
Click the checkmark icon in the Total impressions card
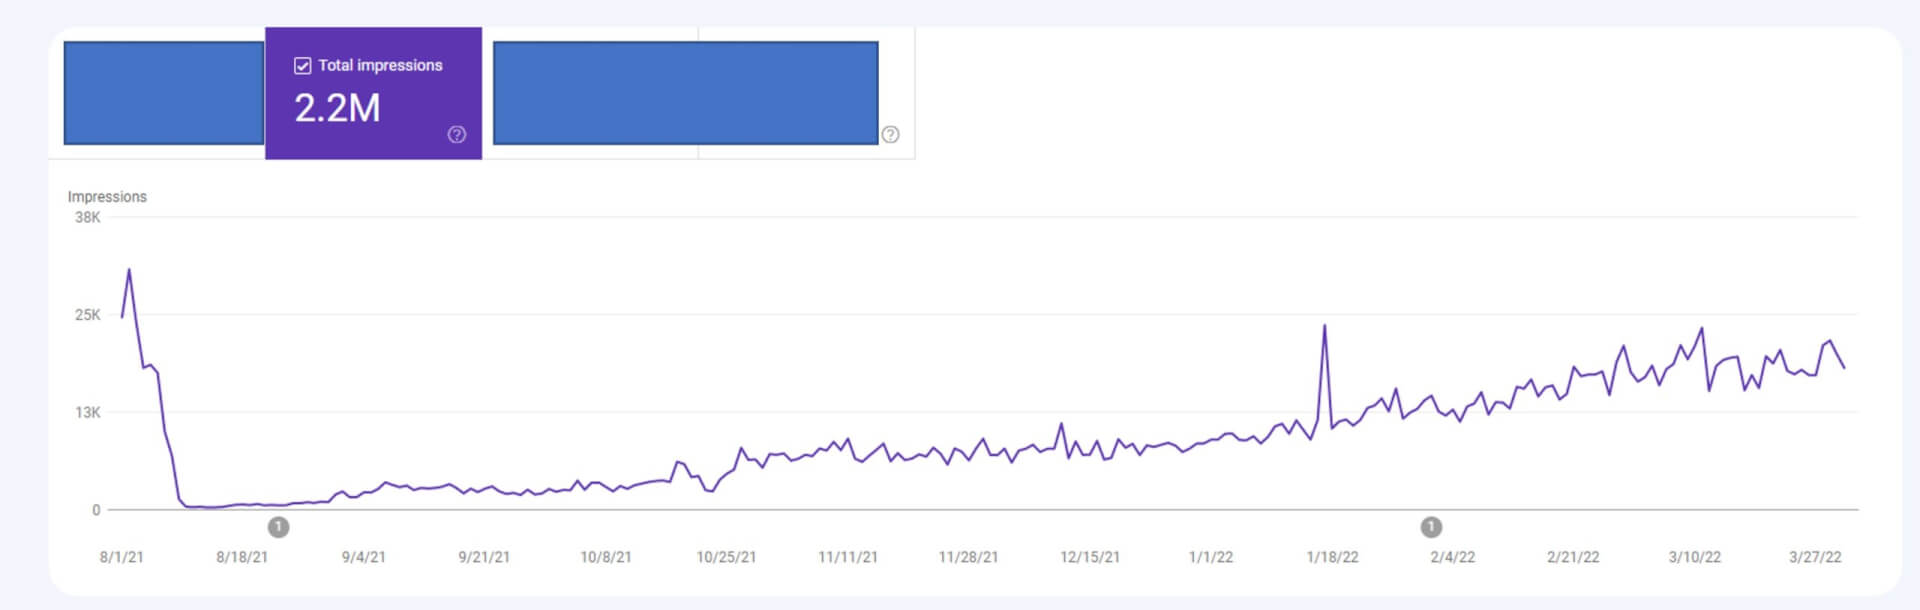tap(302, 65)
